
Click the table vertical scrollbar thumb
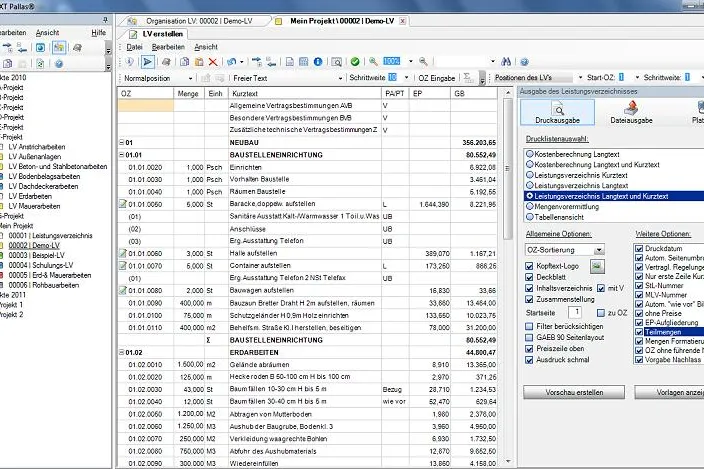pyautogui.click(x=508, y=168)
